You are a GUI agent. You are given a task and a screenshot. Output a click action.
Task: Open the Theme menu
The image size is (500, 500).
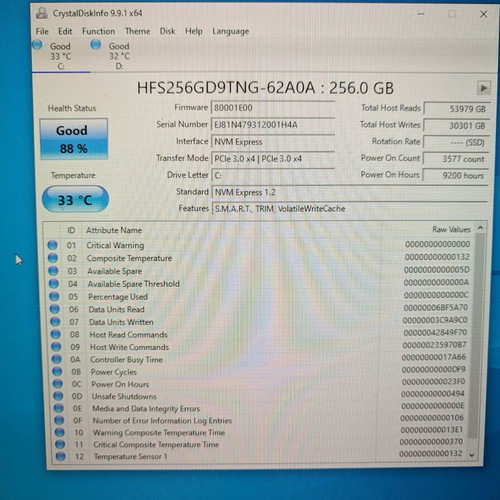(x=137, y=31)
